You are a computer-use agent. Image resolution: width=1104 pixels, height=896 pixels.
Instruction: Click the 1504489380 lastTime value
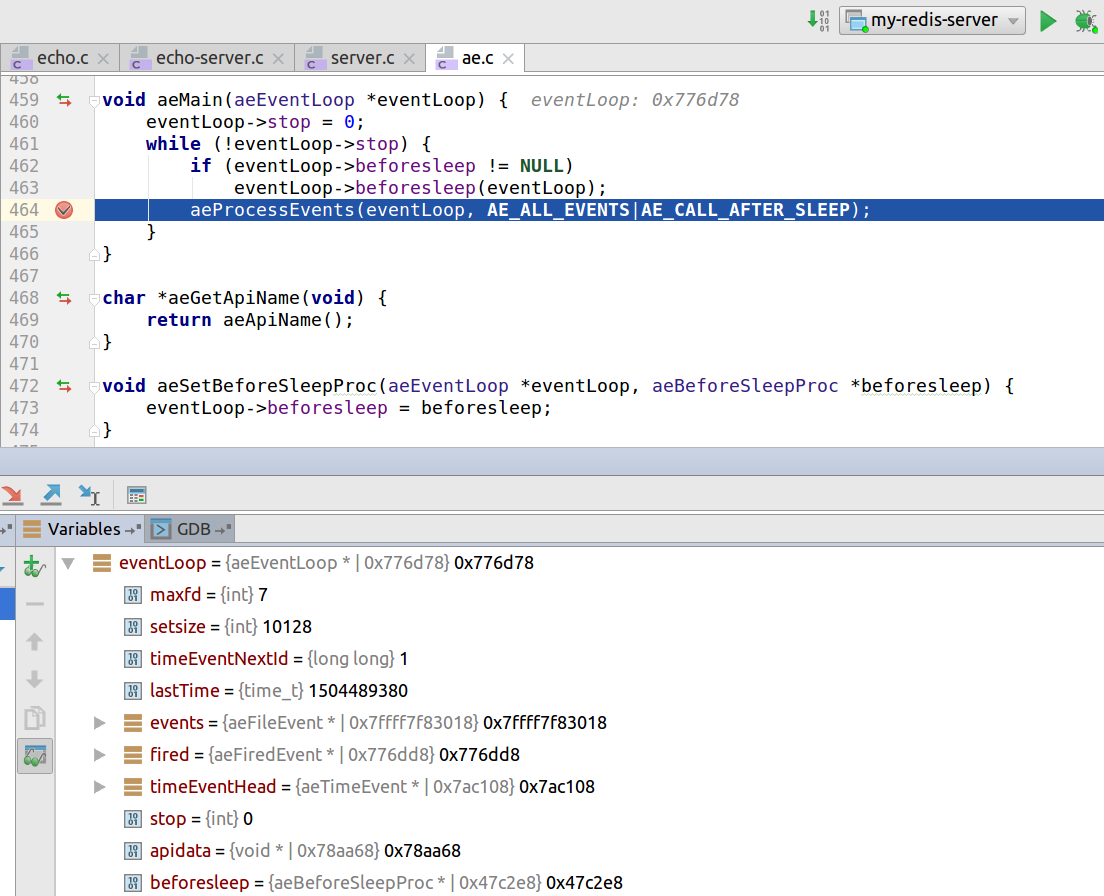pyautogui.click(x=358, y=690)
